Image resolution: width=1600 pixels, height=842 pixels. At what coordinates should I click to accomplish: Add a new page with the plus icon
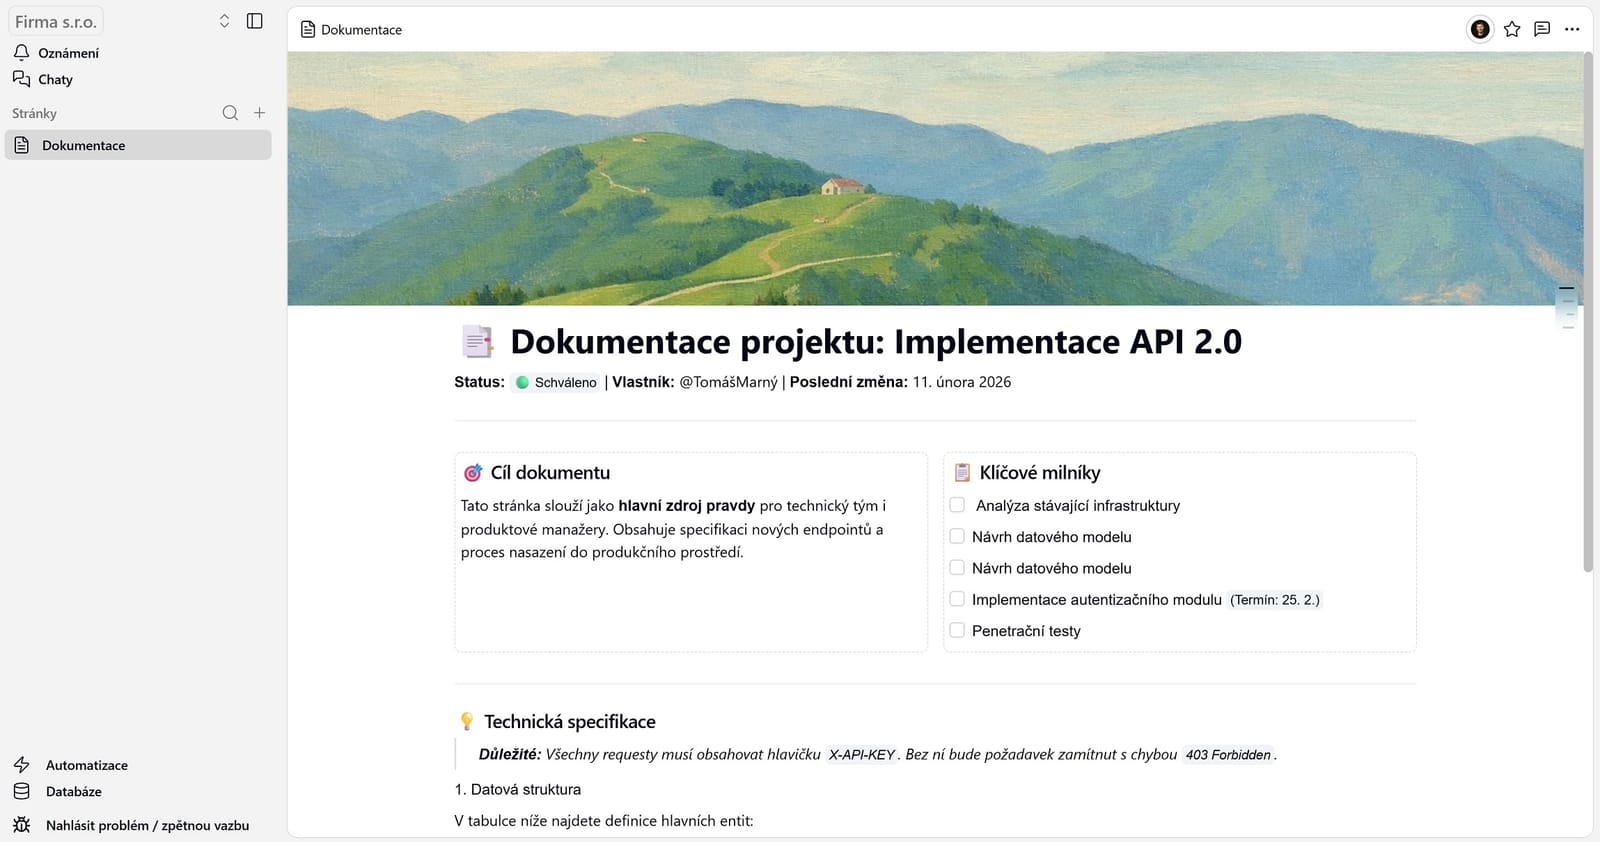click(259, 113)
